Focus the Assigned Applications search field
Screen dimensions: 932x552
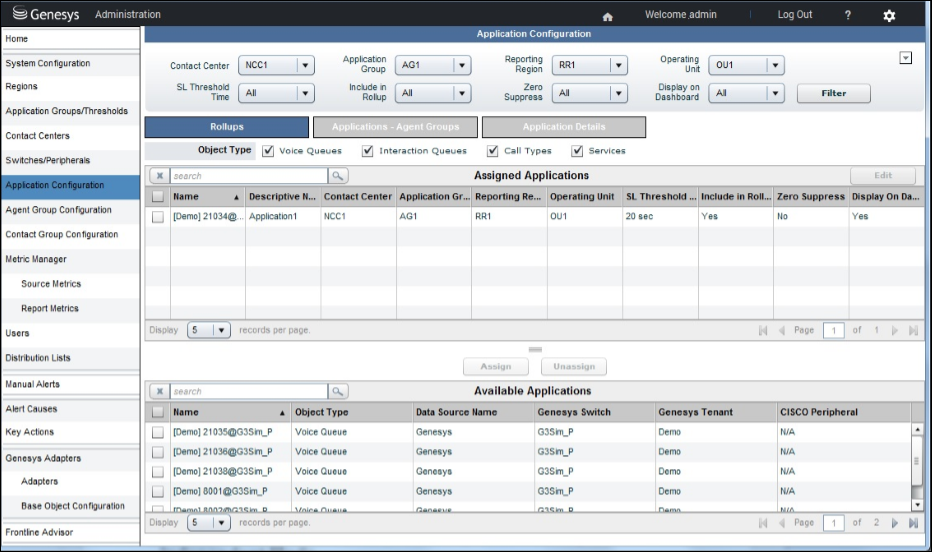click(248, 176)
